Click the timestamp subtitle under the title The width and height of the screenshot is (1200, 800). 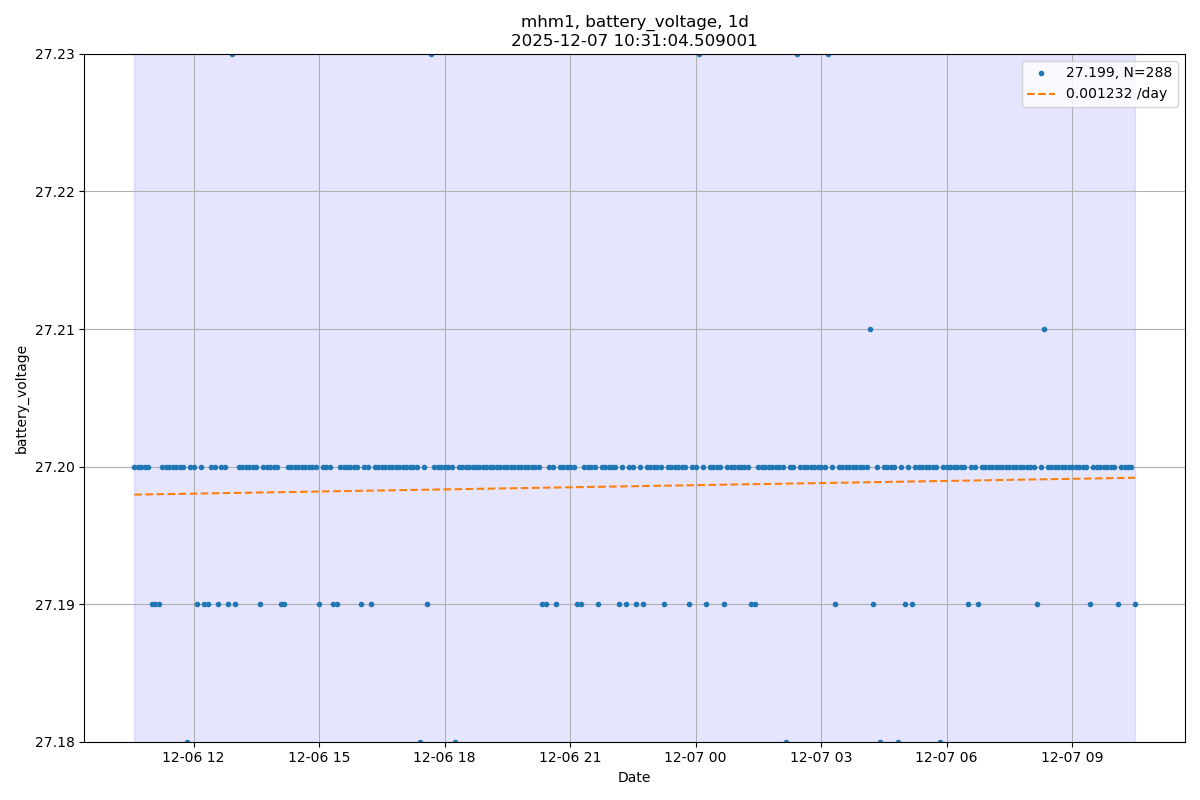[634, 41]
